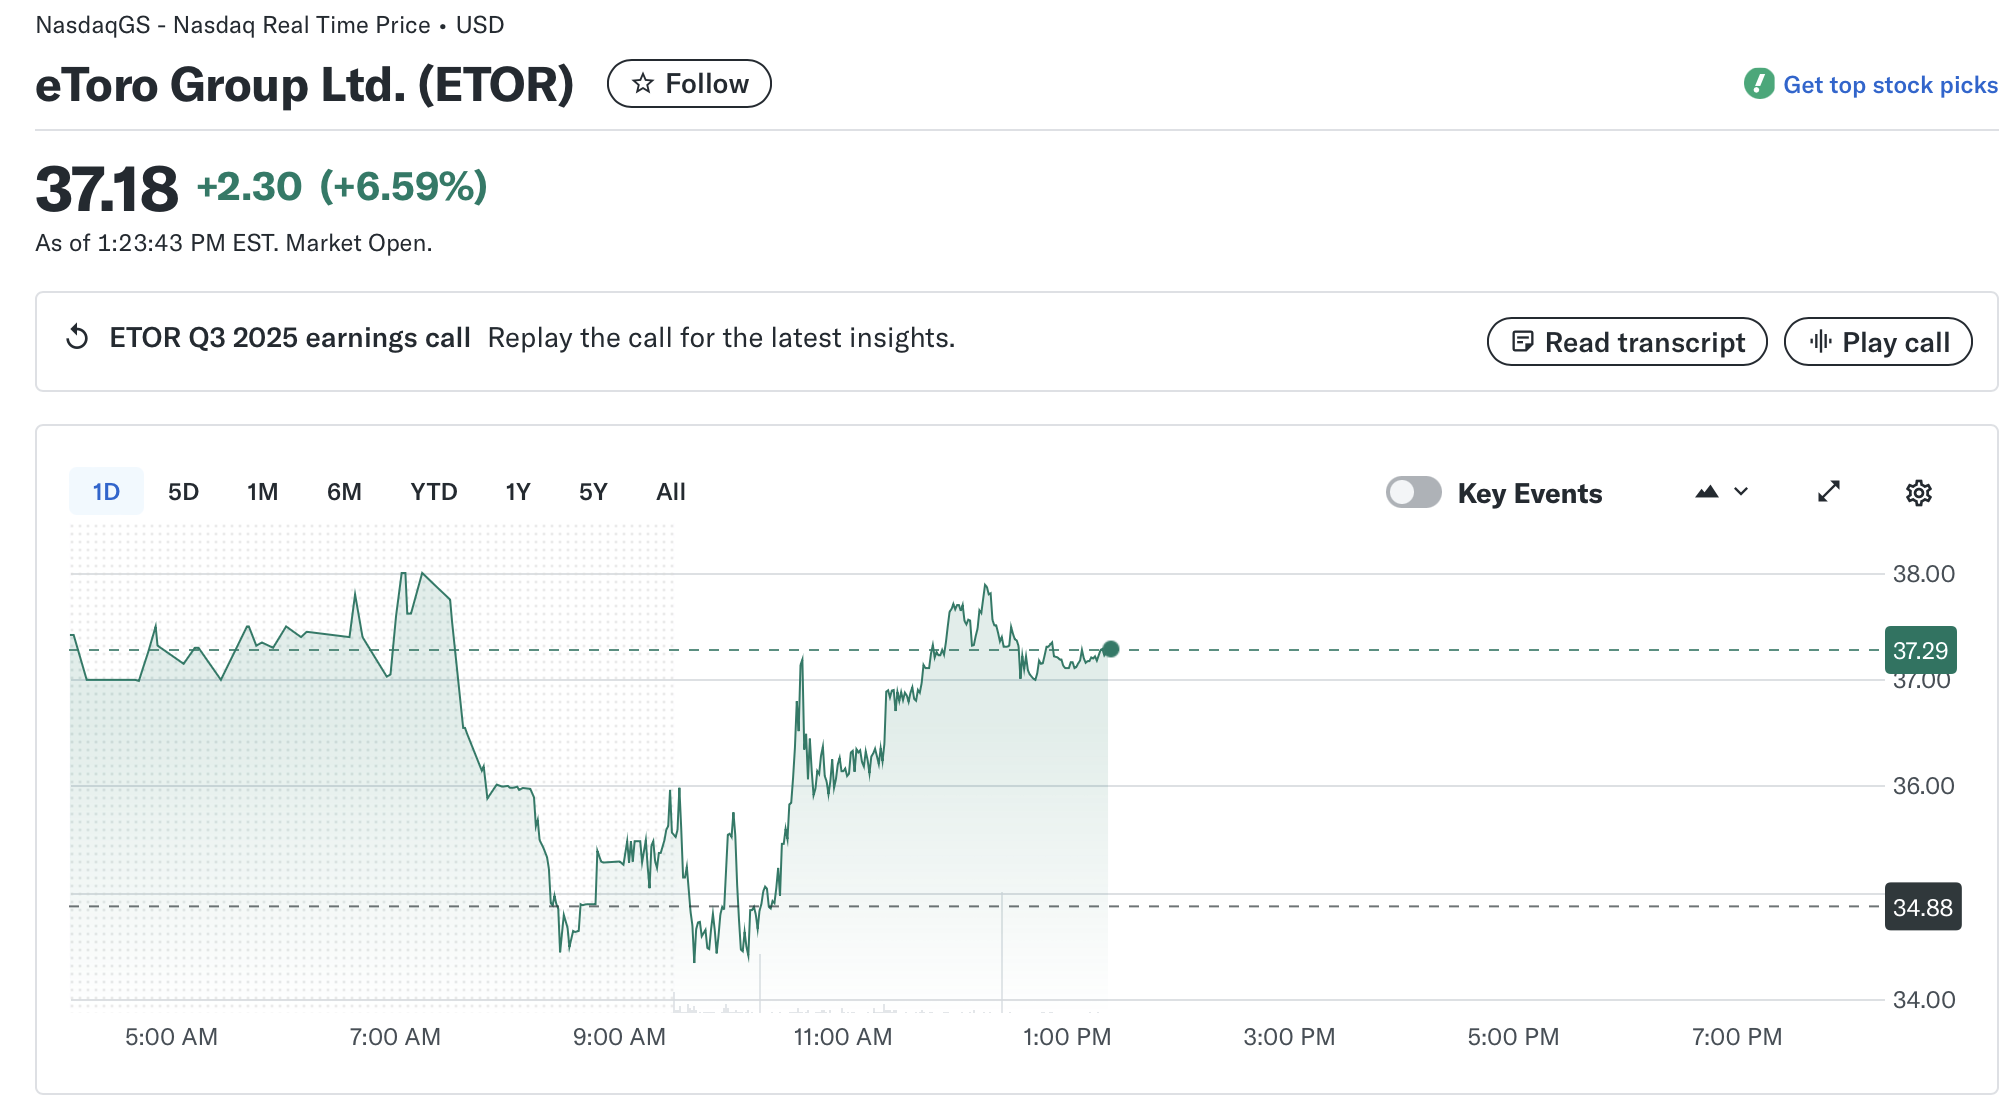Open the chart settings gear
Screen dimensions: 2012x1105
click(1918, 493)
